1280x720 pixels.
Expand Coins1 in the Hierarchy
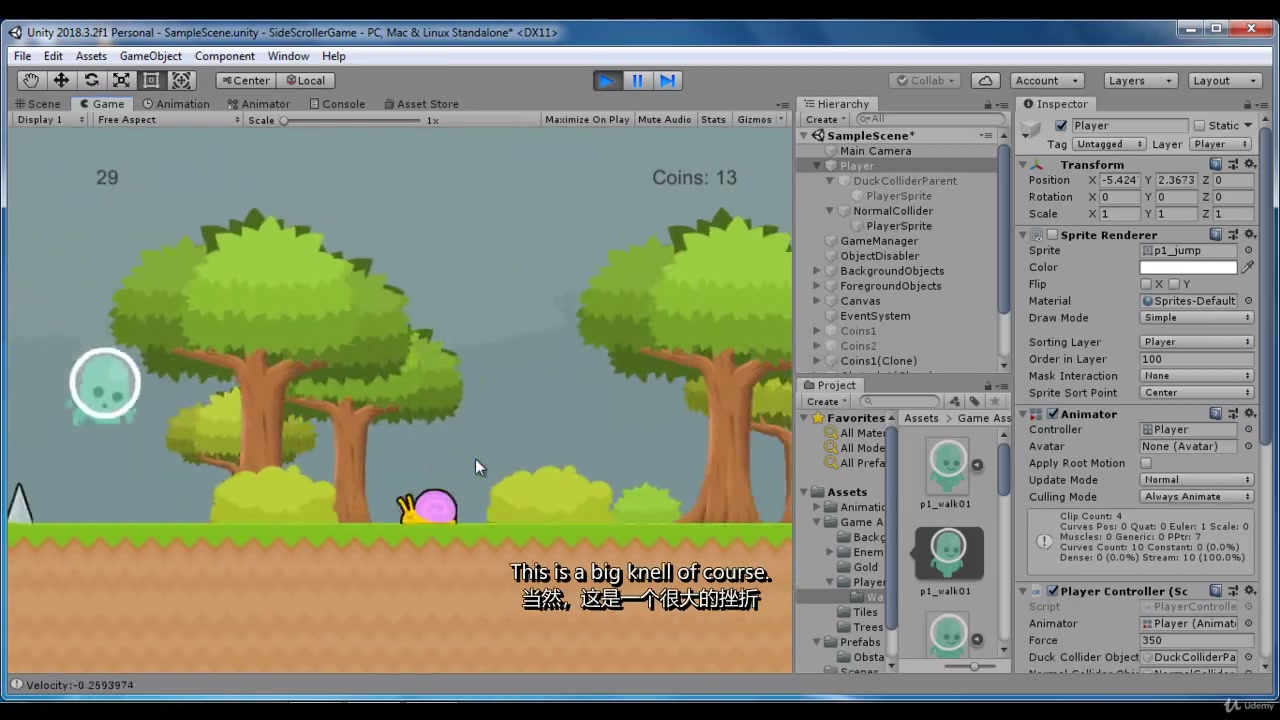pos(818,331)
